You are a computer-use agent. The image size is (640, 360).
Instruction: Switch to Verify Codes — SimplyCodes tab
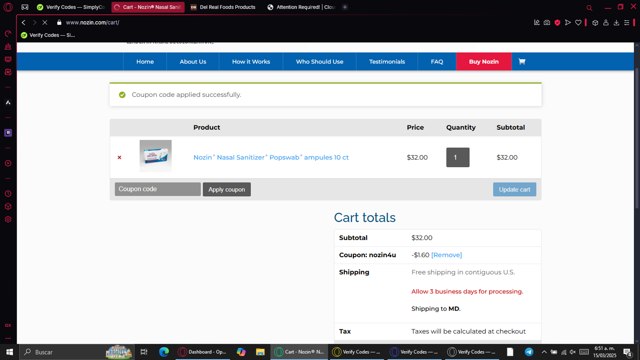(71, 7)
